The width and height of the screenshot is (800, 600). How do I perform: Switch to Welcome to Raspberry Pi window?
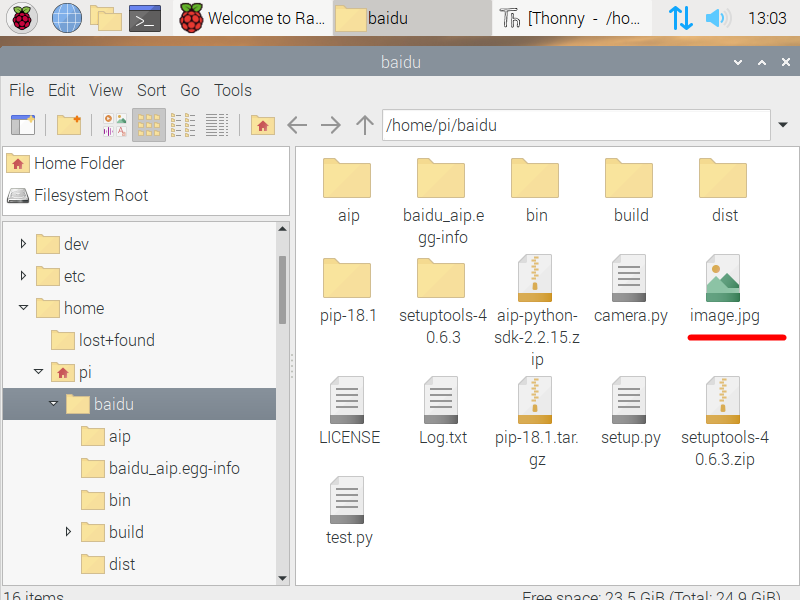[x=253, y=18]
